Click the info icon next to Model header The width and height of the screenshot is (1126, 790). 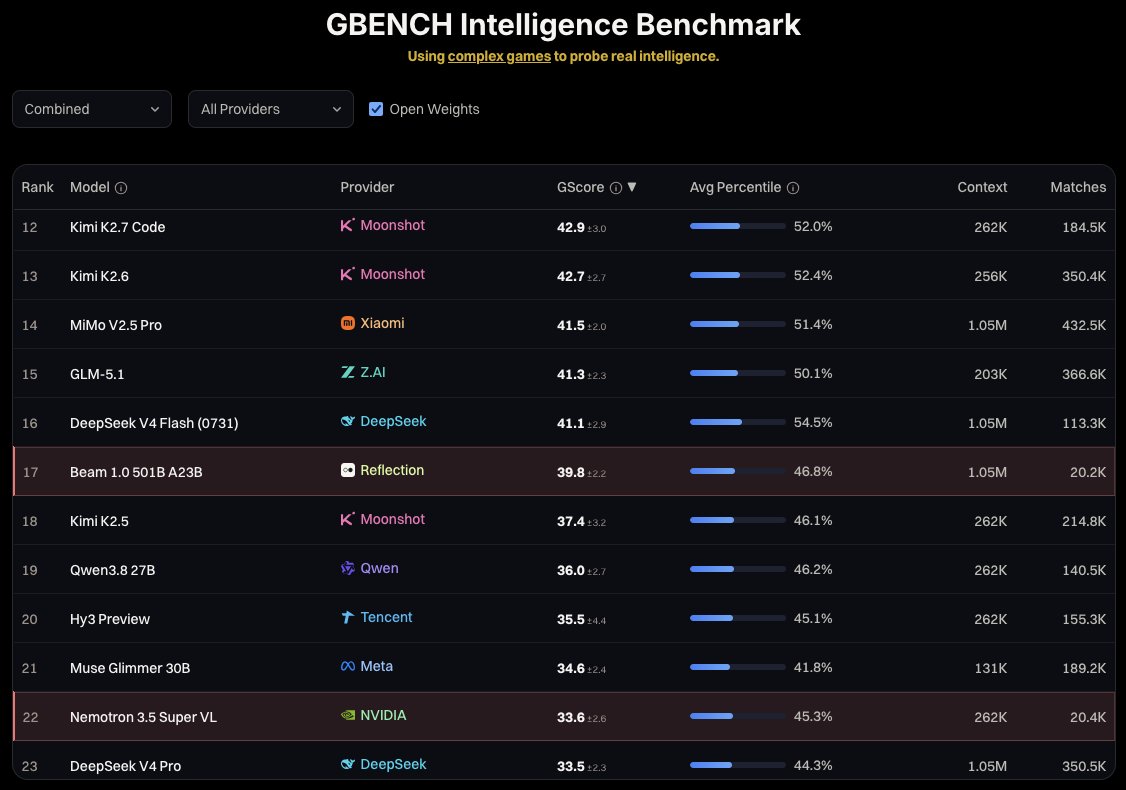coord(121,188)
